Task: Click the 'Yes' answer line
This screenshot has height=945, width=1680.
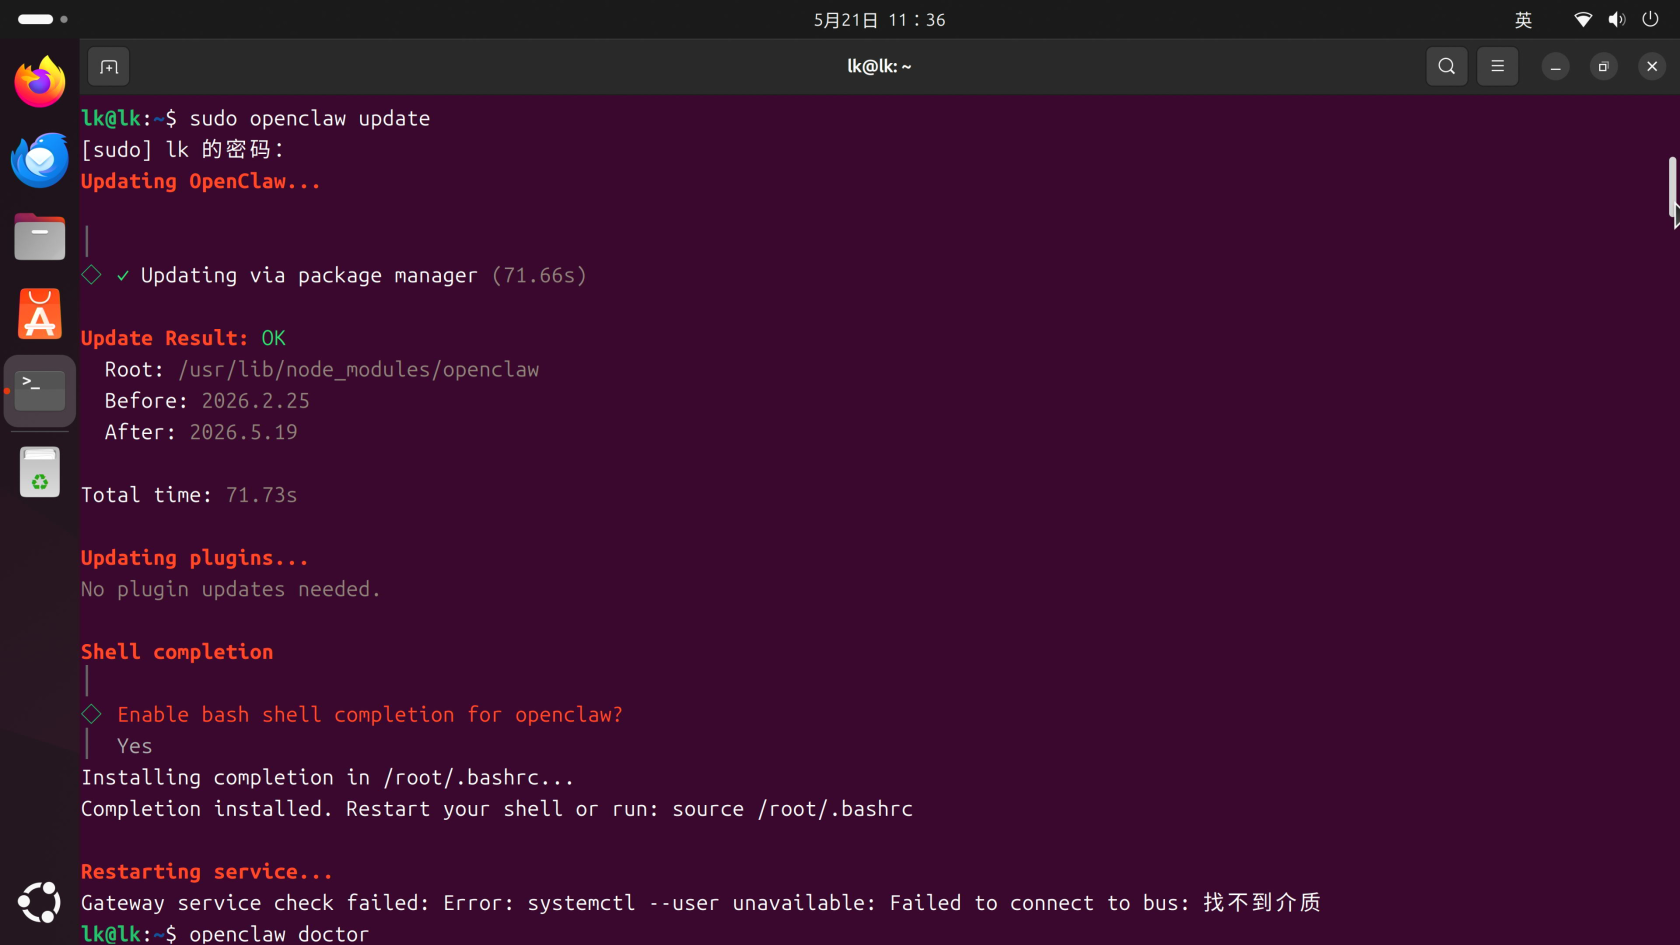Action: [x=135, y=746]
